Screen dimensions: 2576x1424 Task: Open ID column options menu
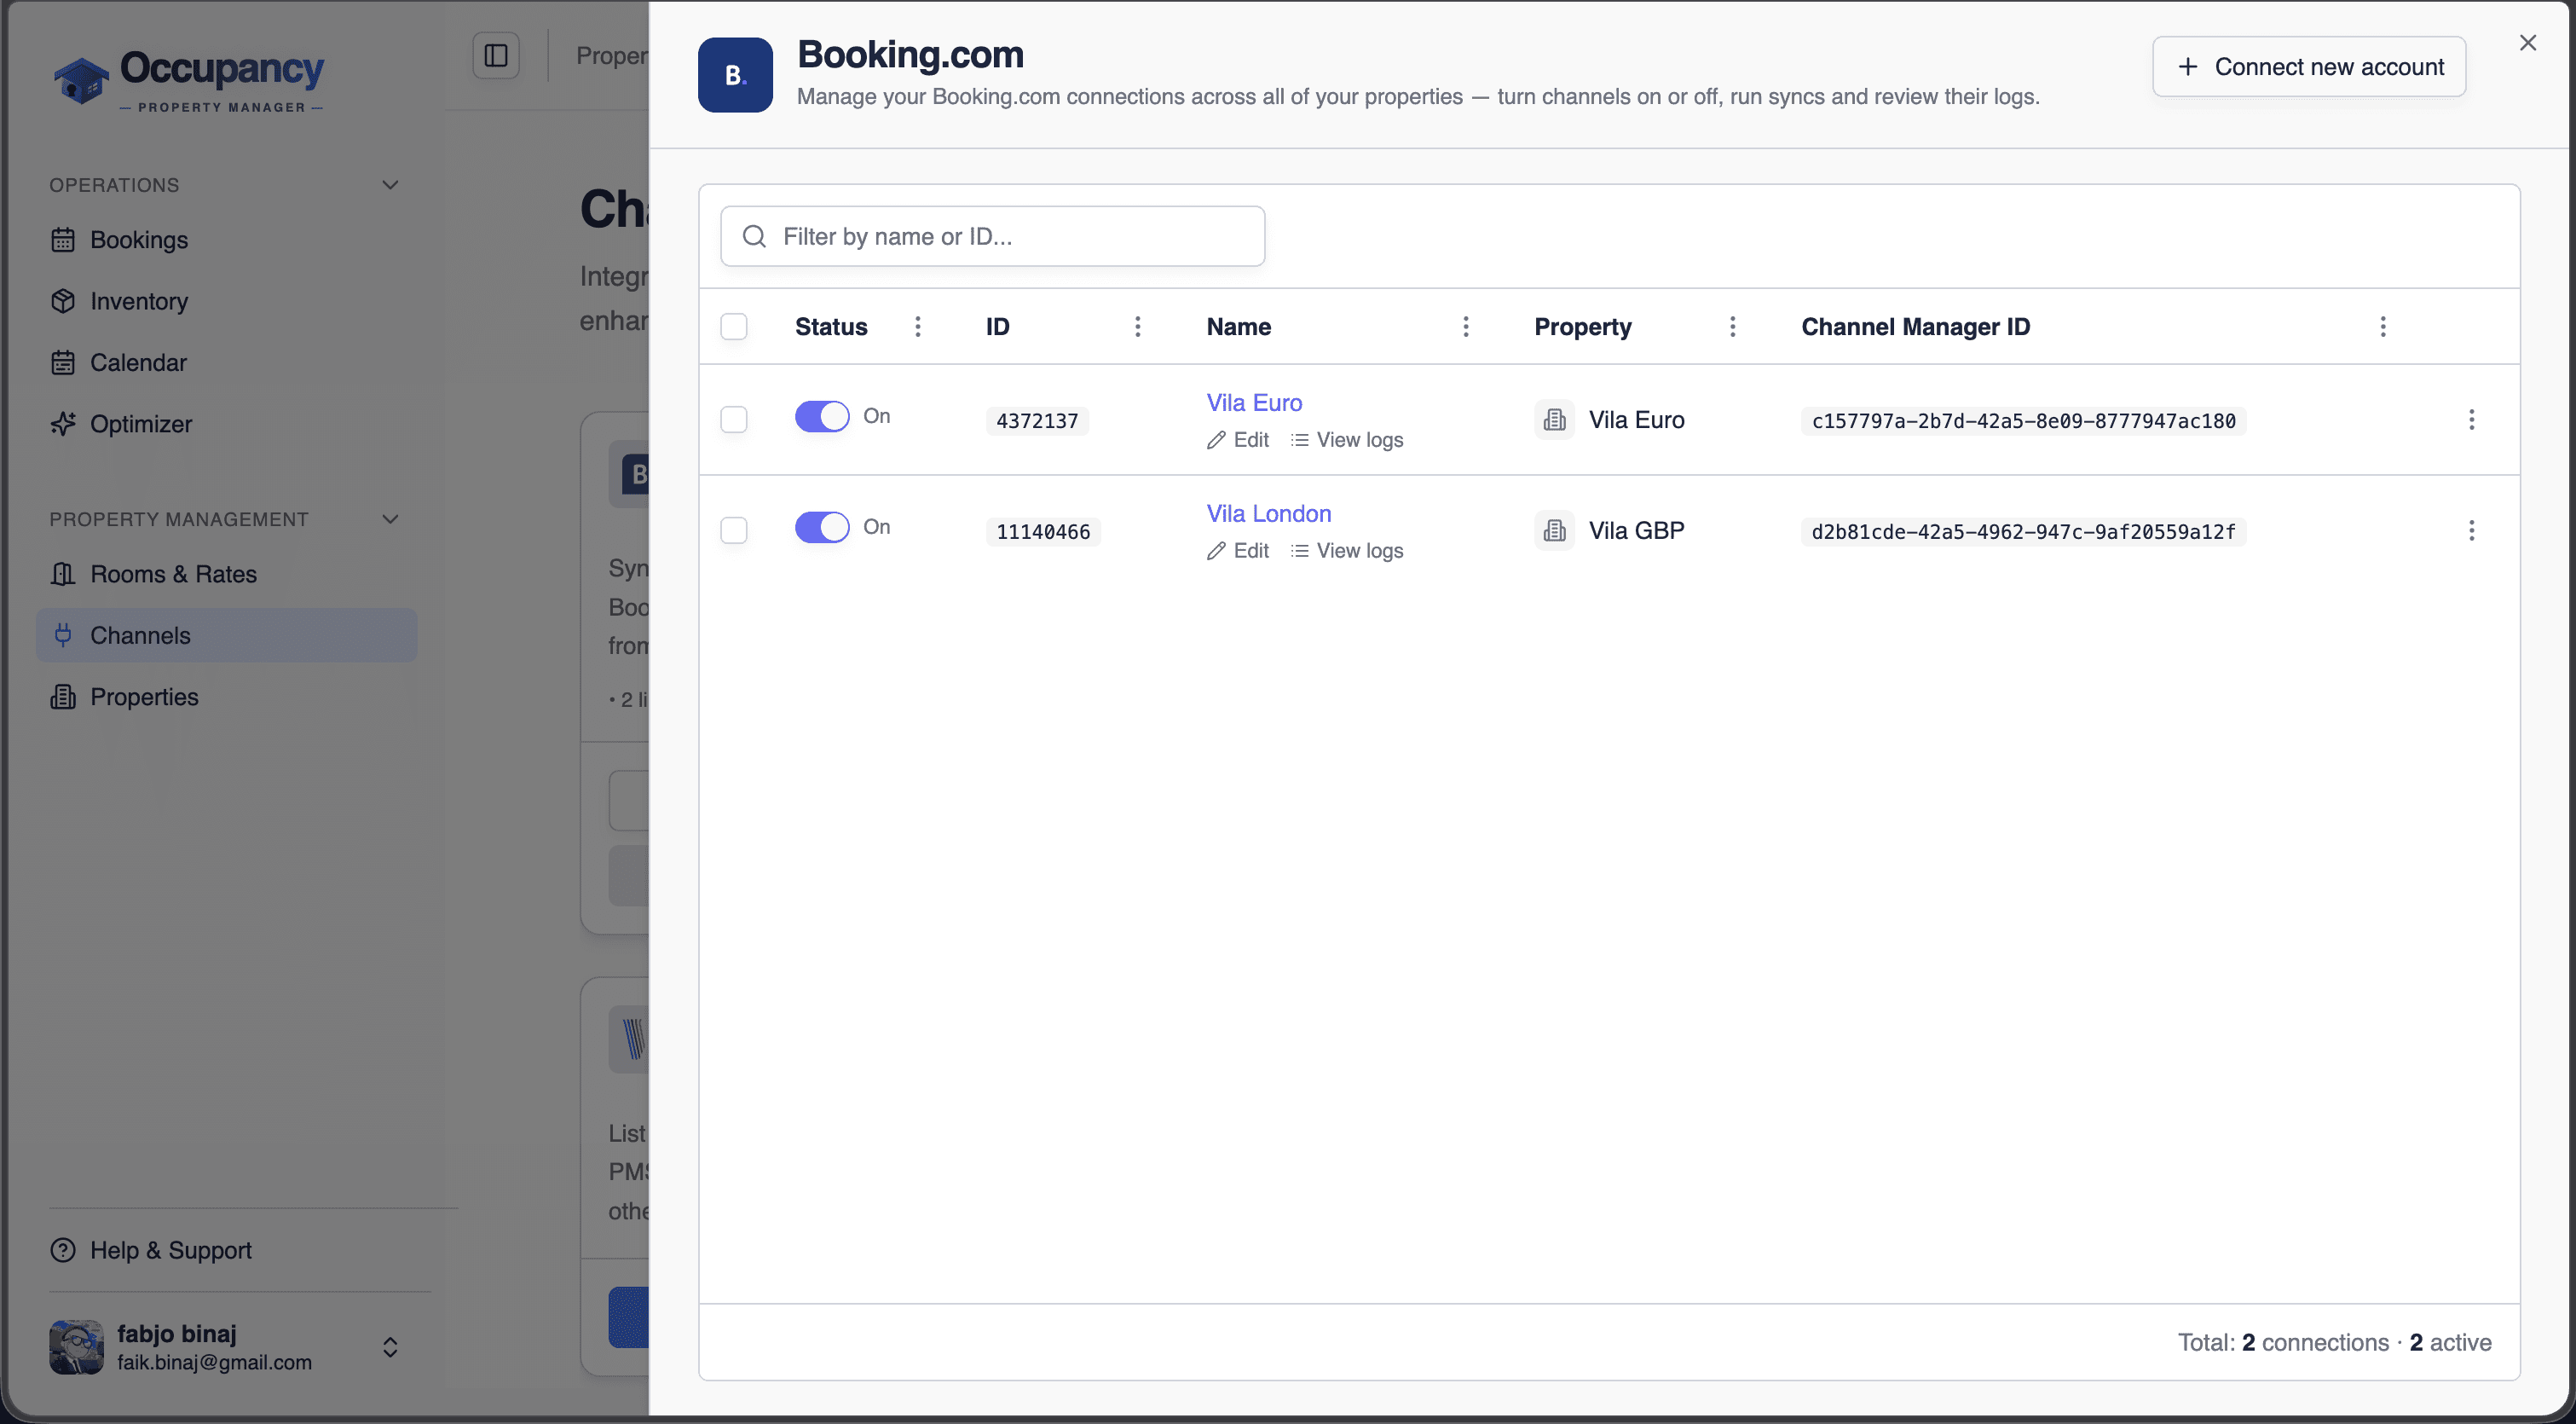click(x=1138, y=327)
